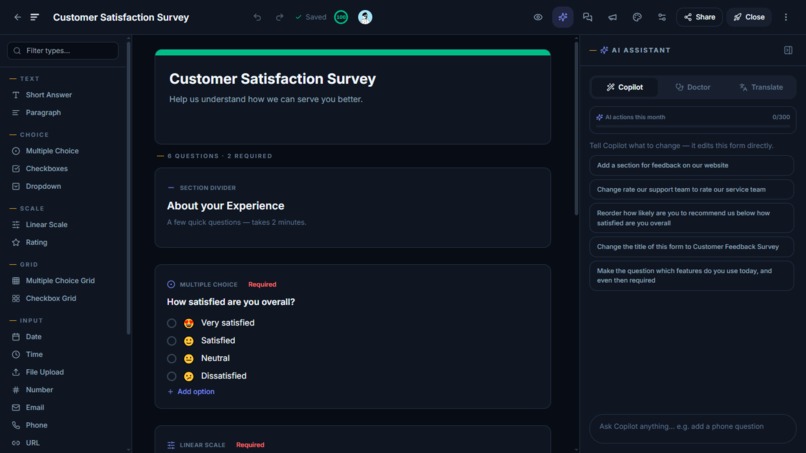Screen dimensions: 806x453
Task: Redo the last change
Action: [x=279, y=17]
